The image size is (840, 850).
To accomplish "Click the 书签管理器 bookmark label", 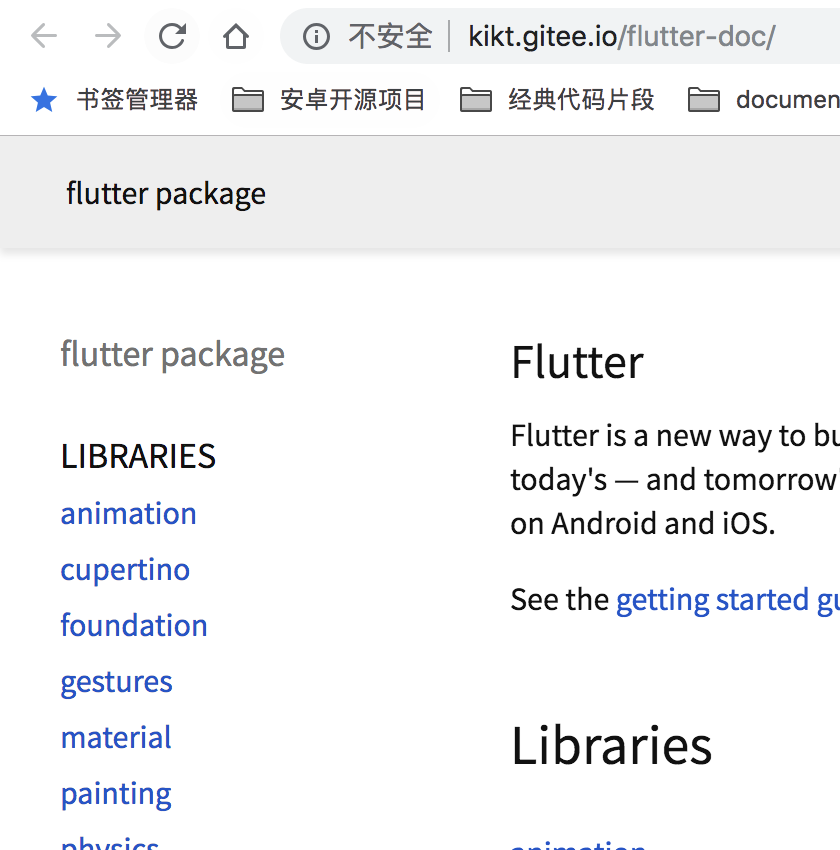I will 138,100.
